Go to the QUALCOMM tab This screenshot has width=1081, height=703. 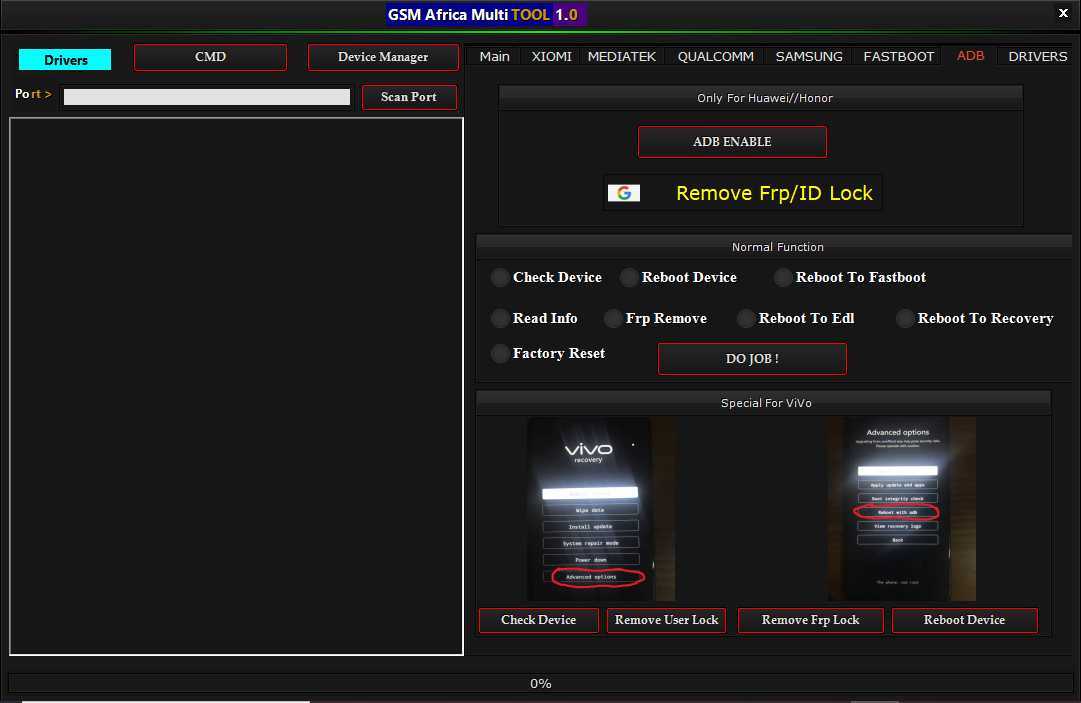(715, 57)
